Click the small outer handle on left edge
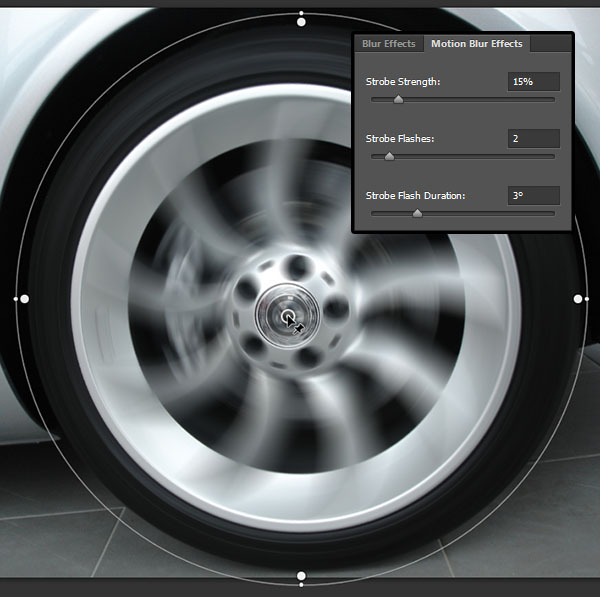Viewport: 600px width, 597px height. point(15,298)
